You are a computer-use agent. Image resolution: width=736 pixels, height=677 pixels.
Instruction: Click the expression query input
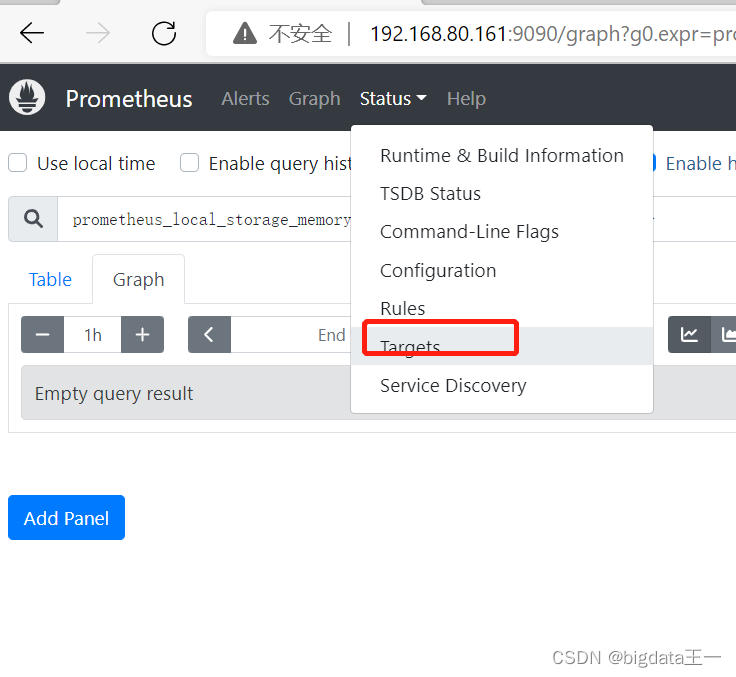click(204, 219)
